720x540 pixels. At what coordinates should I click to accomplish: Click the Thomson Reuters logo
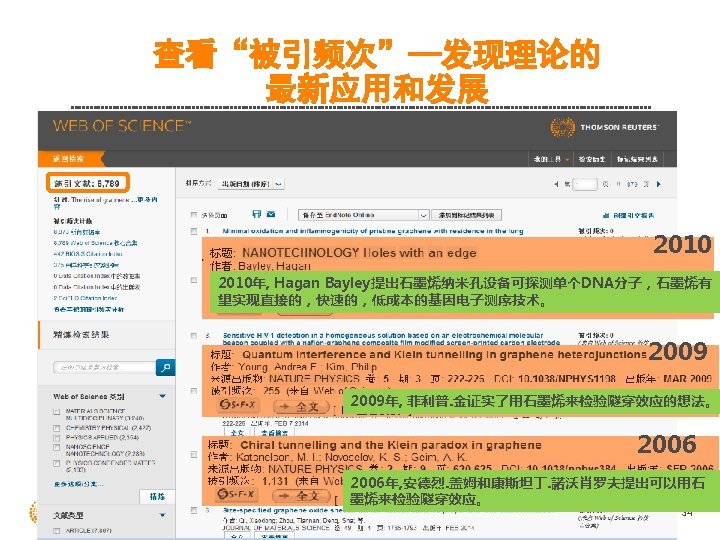click(604, 127)
